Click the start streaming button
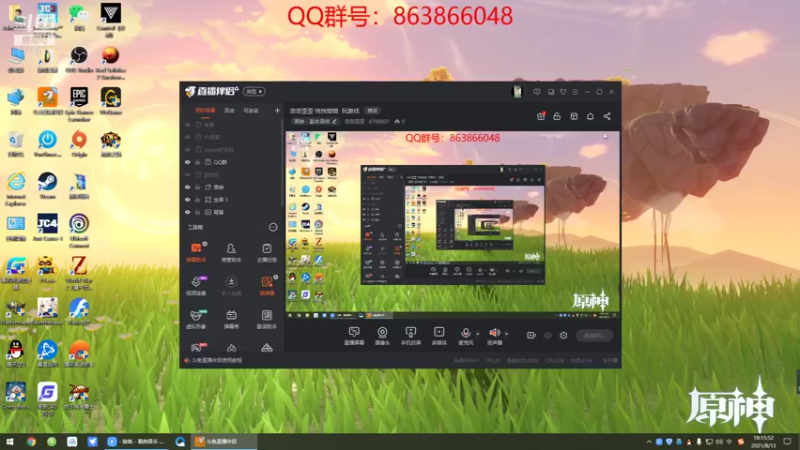Viewport: 800px width, 450px height. coord(594,335)
